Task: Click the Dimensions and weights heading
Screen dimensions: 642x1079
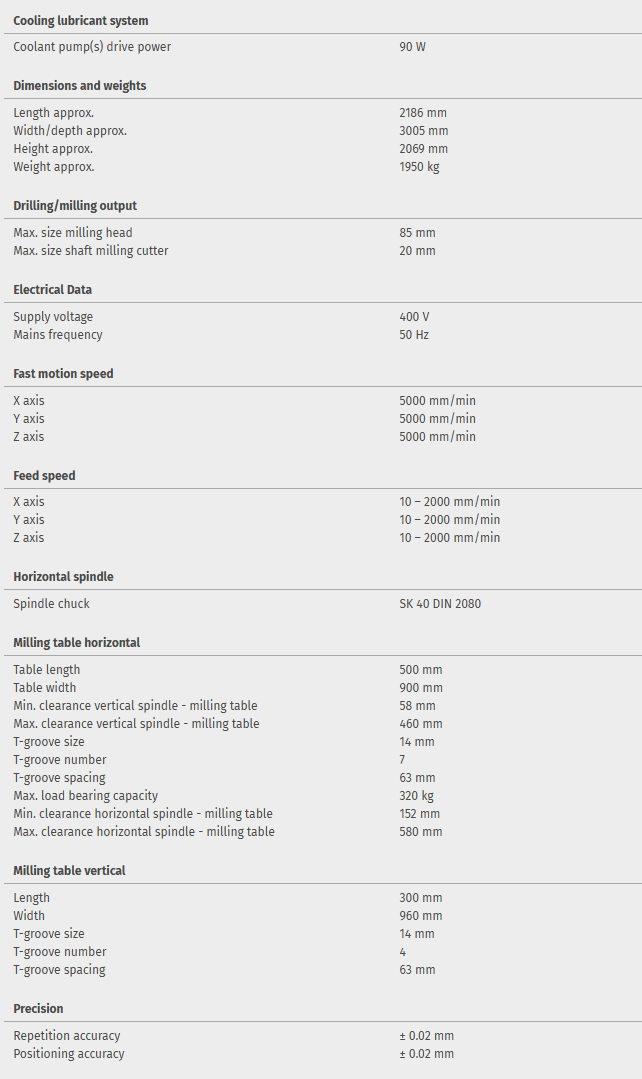Action: point(79,86)
